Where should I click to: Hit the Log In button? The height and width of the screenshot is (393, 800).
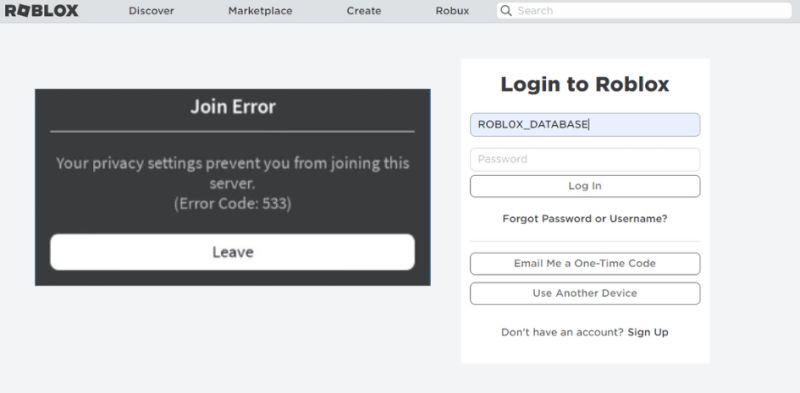tap(585, 186)
